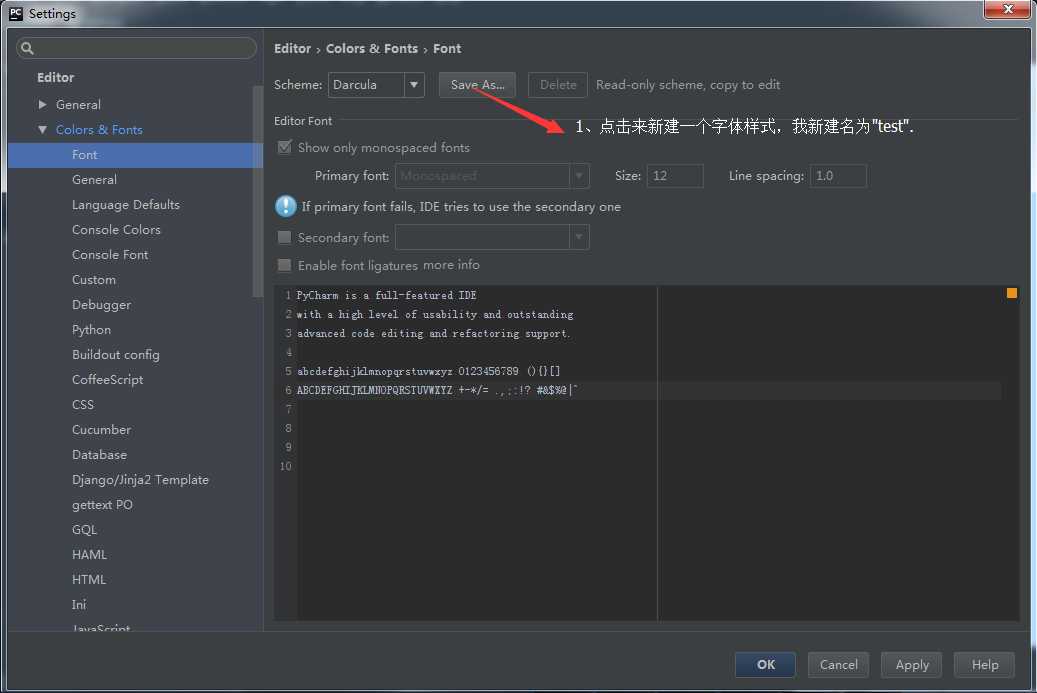This screenshot has height=693, width=1037.
Task: Click line number 10 in the preview gutter
Action: click(x=285, y=466)
